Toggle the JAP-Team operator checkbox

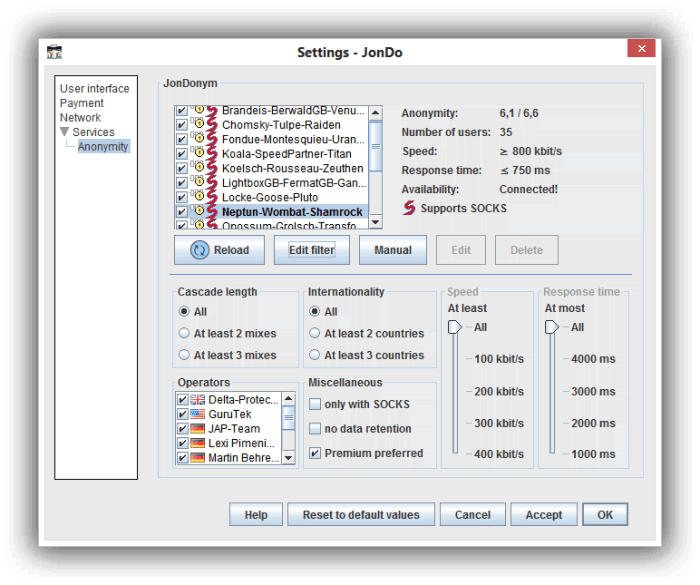pyautogui.click(x=183, y=429)
